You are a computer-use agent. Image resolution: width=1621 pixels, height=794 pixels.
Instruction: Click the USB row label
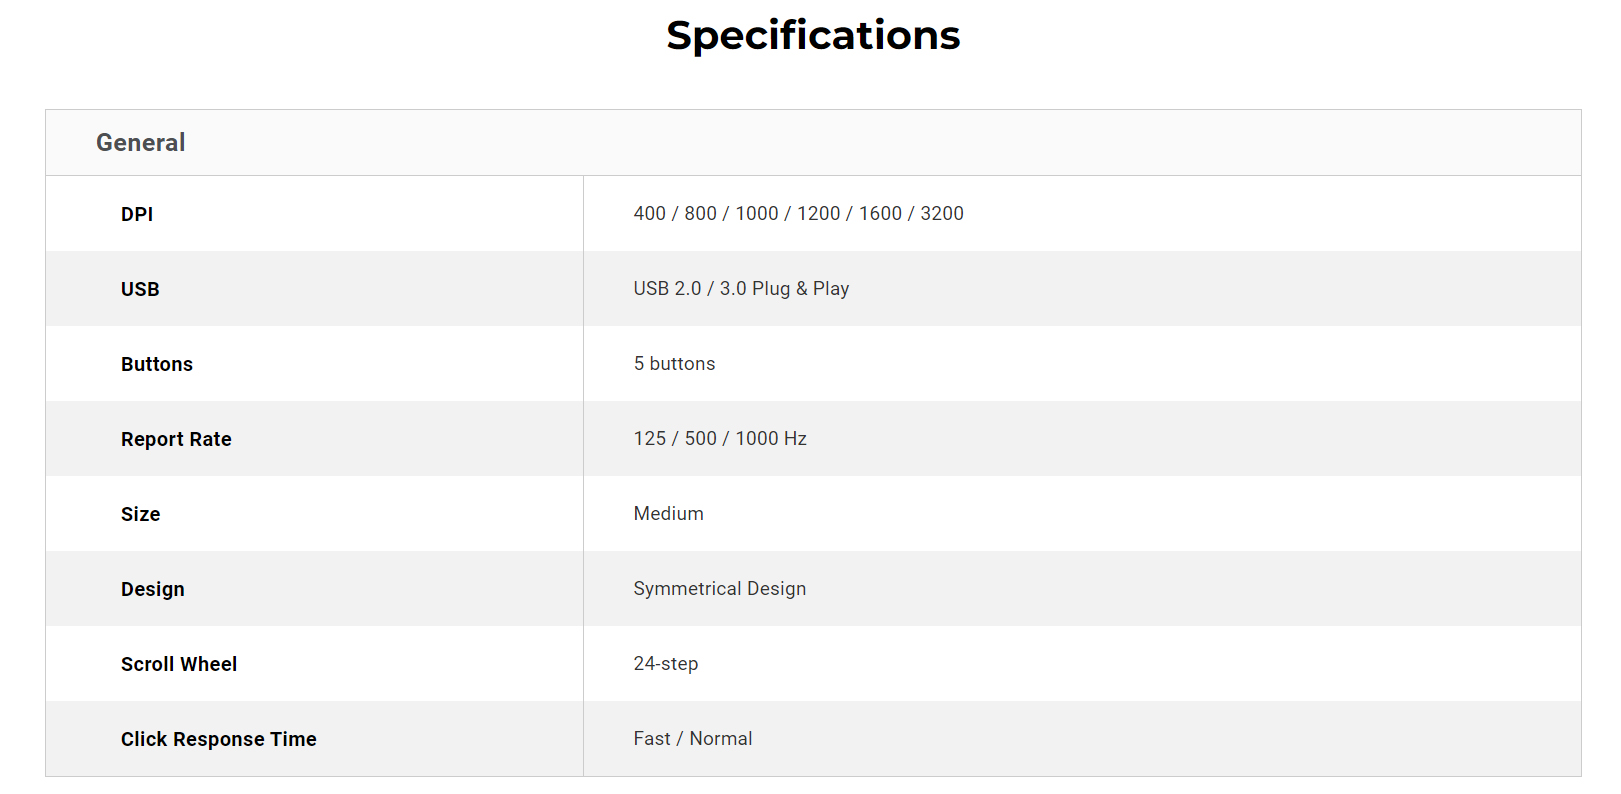point(140,289)
